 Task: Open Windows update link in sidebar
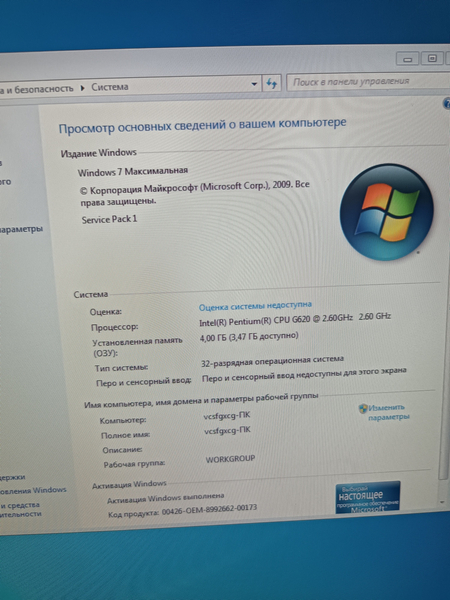[33, 490]
